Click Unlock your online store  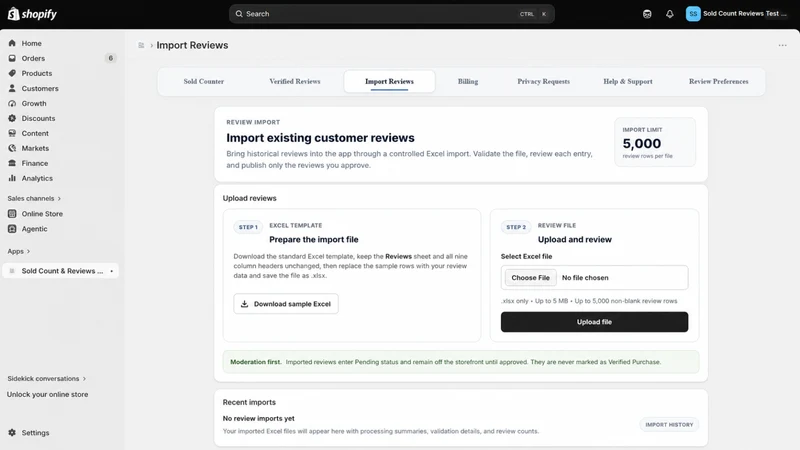click(47, 394)
